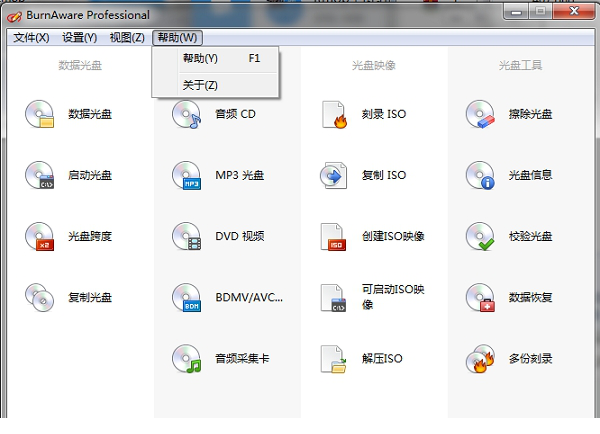The width and height of the screenshot is (600, 434).
Task: Click the 解压ISO label
Action: 382,359
